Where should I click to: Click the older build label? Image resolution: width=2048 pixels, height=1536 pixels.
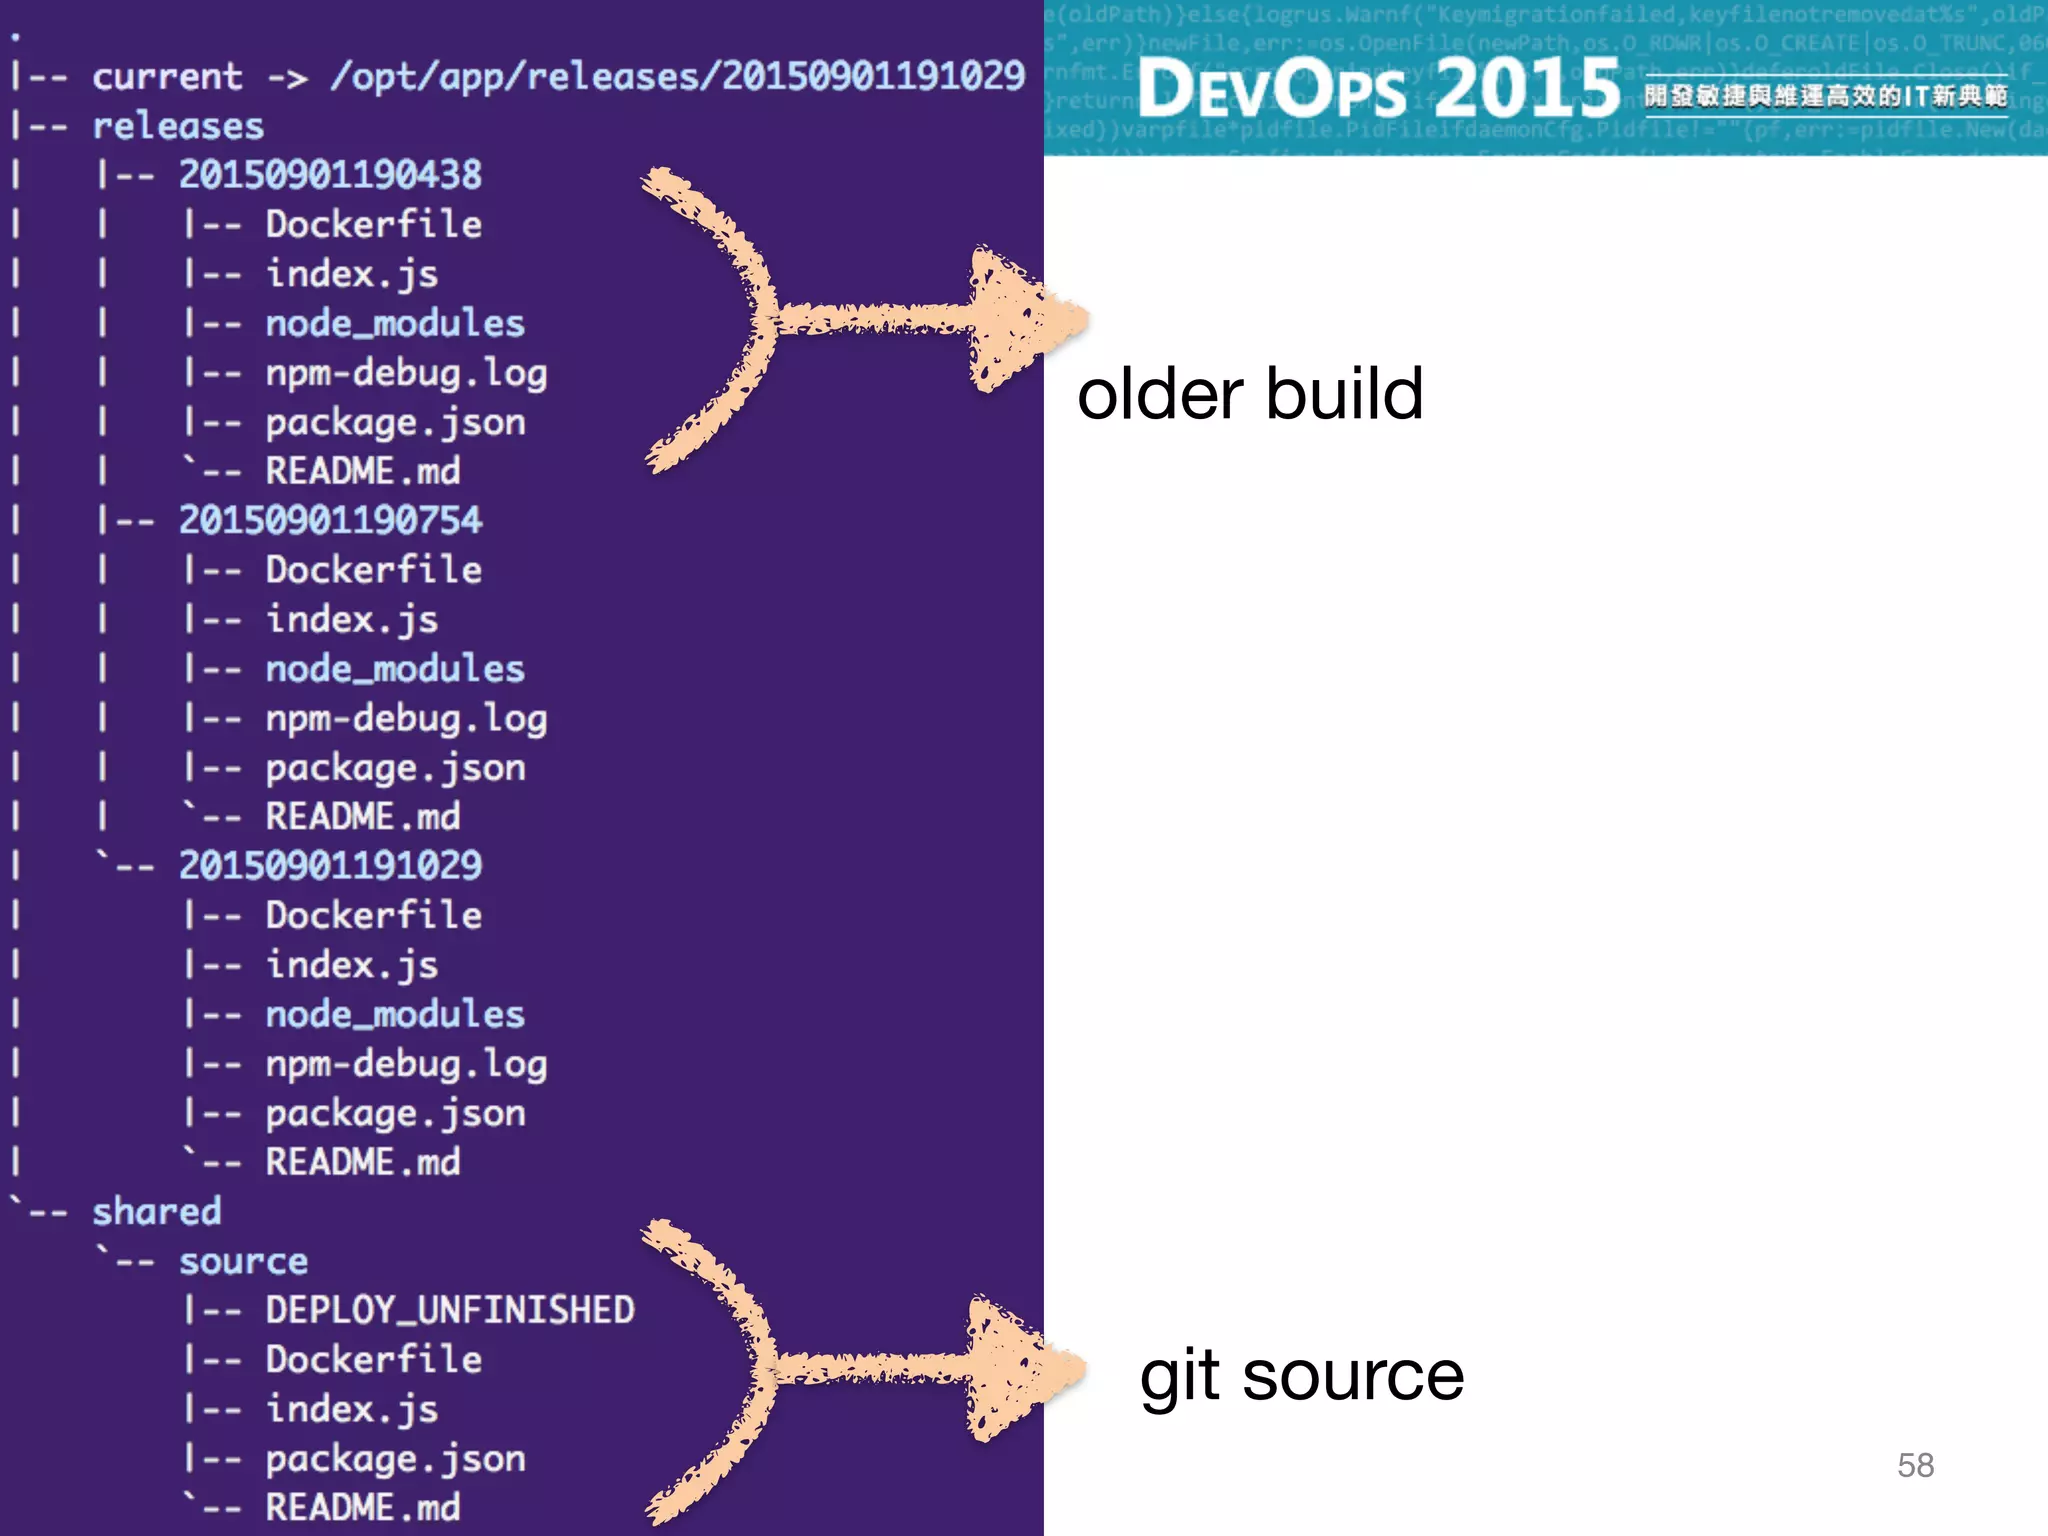click(x=1250, y=394)
